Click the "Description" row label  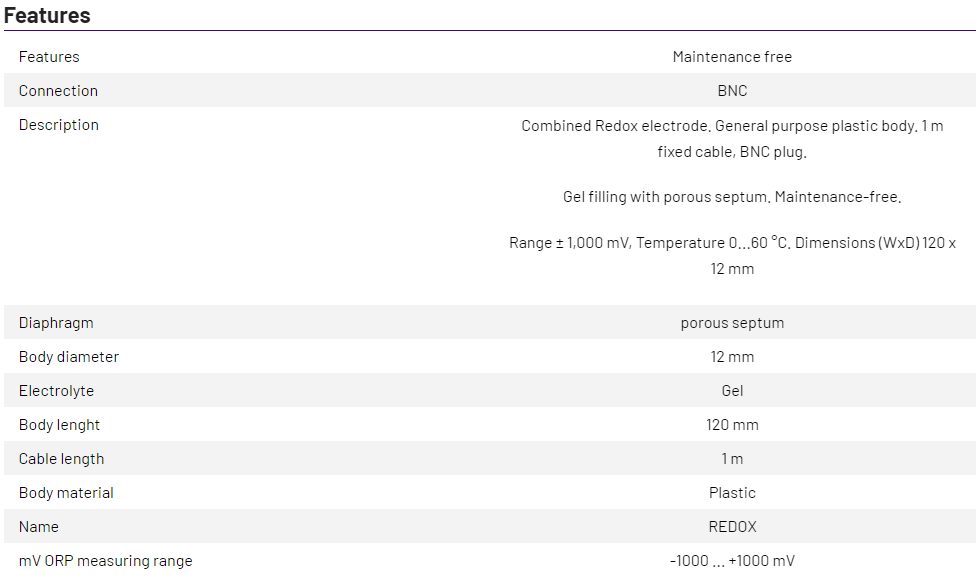click(x=58, y=125)
